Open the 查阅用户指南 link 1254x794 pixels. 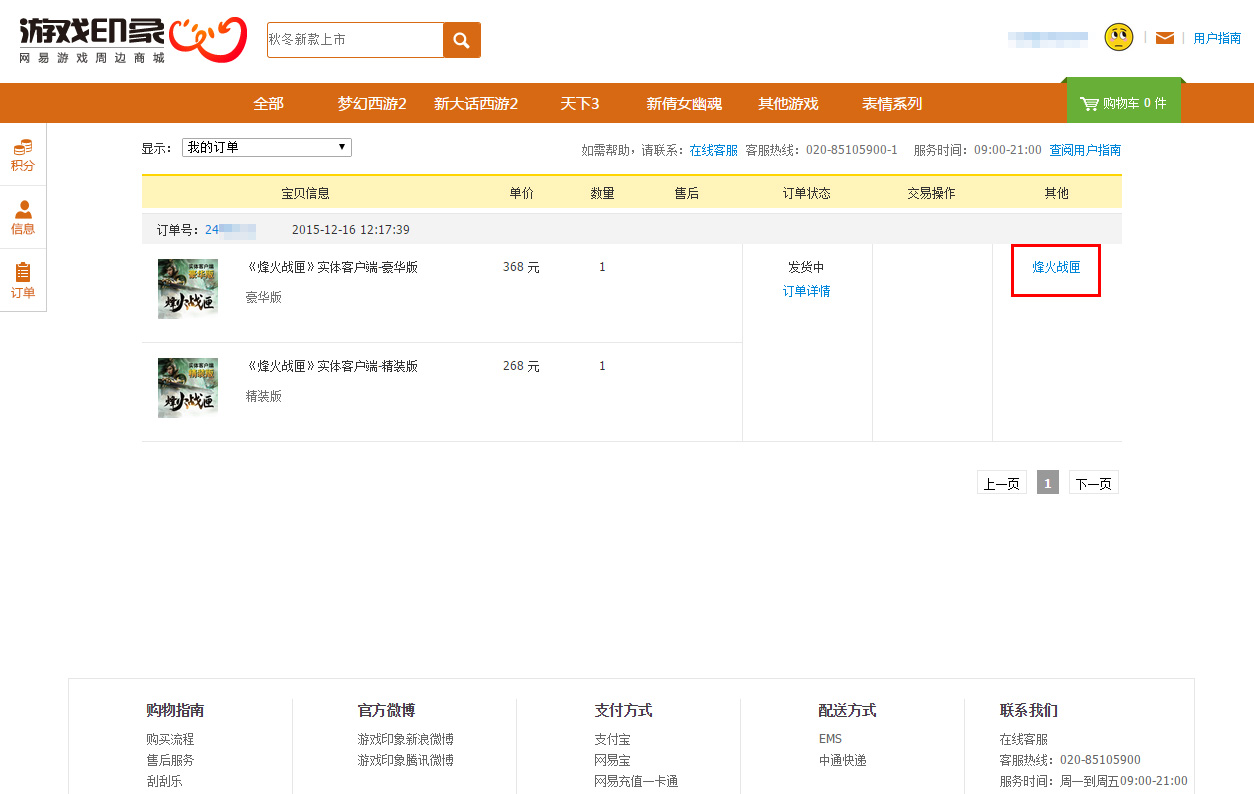coord(1085,150)
